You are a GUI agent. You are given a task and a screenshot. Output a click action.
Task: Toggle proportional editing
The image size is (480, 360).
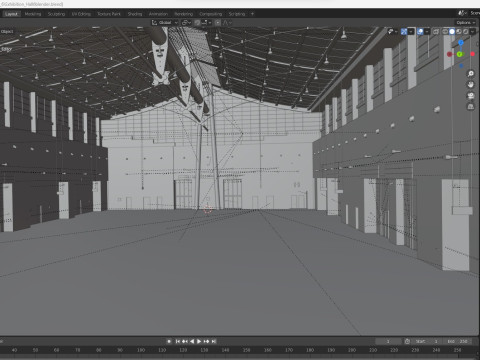tap(218, 23)
